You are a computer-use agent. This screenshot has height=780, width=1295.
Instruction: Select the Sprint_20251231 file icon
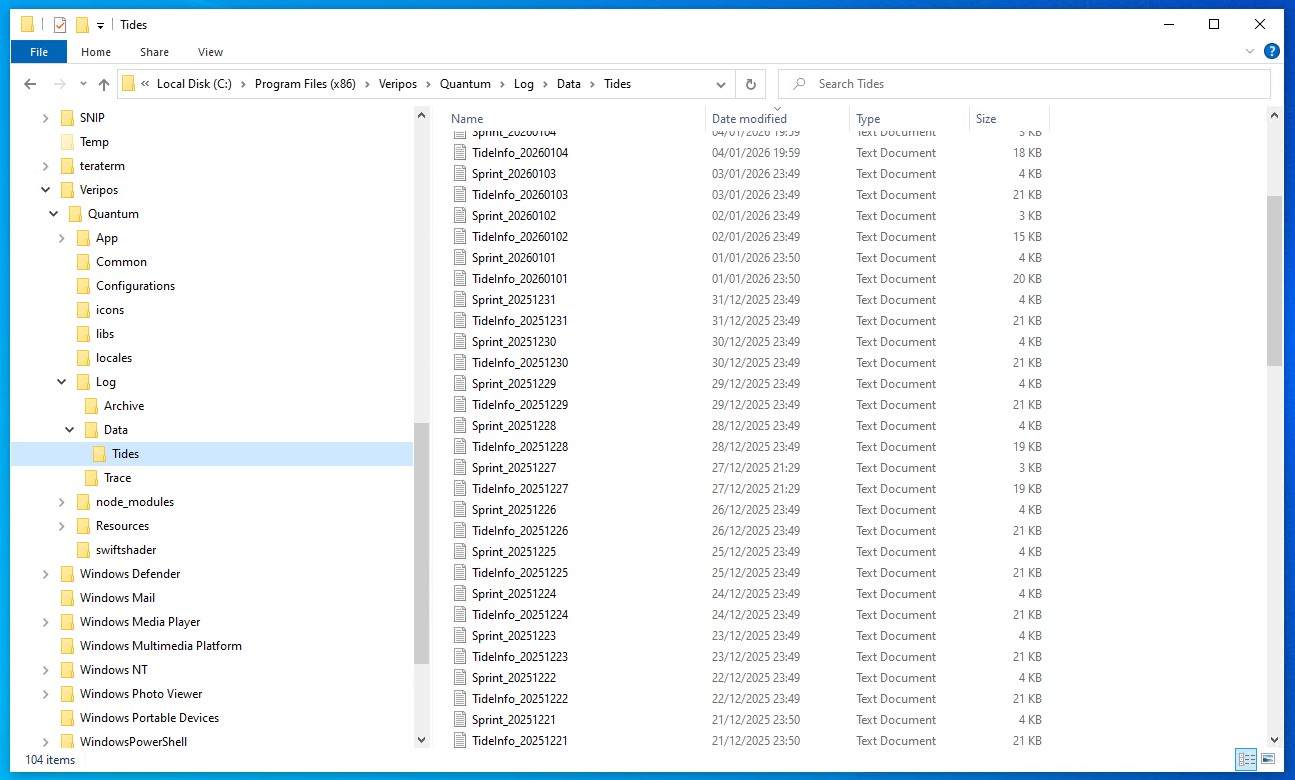click(x=460, y=300)
